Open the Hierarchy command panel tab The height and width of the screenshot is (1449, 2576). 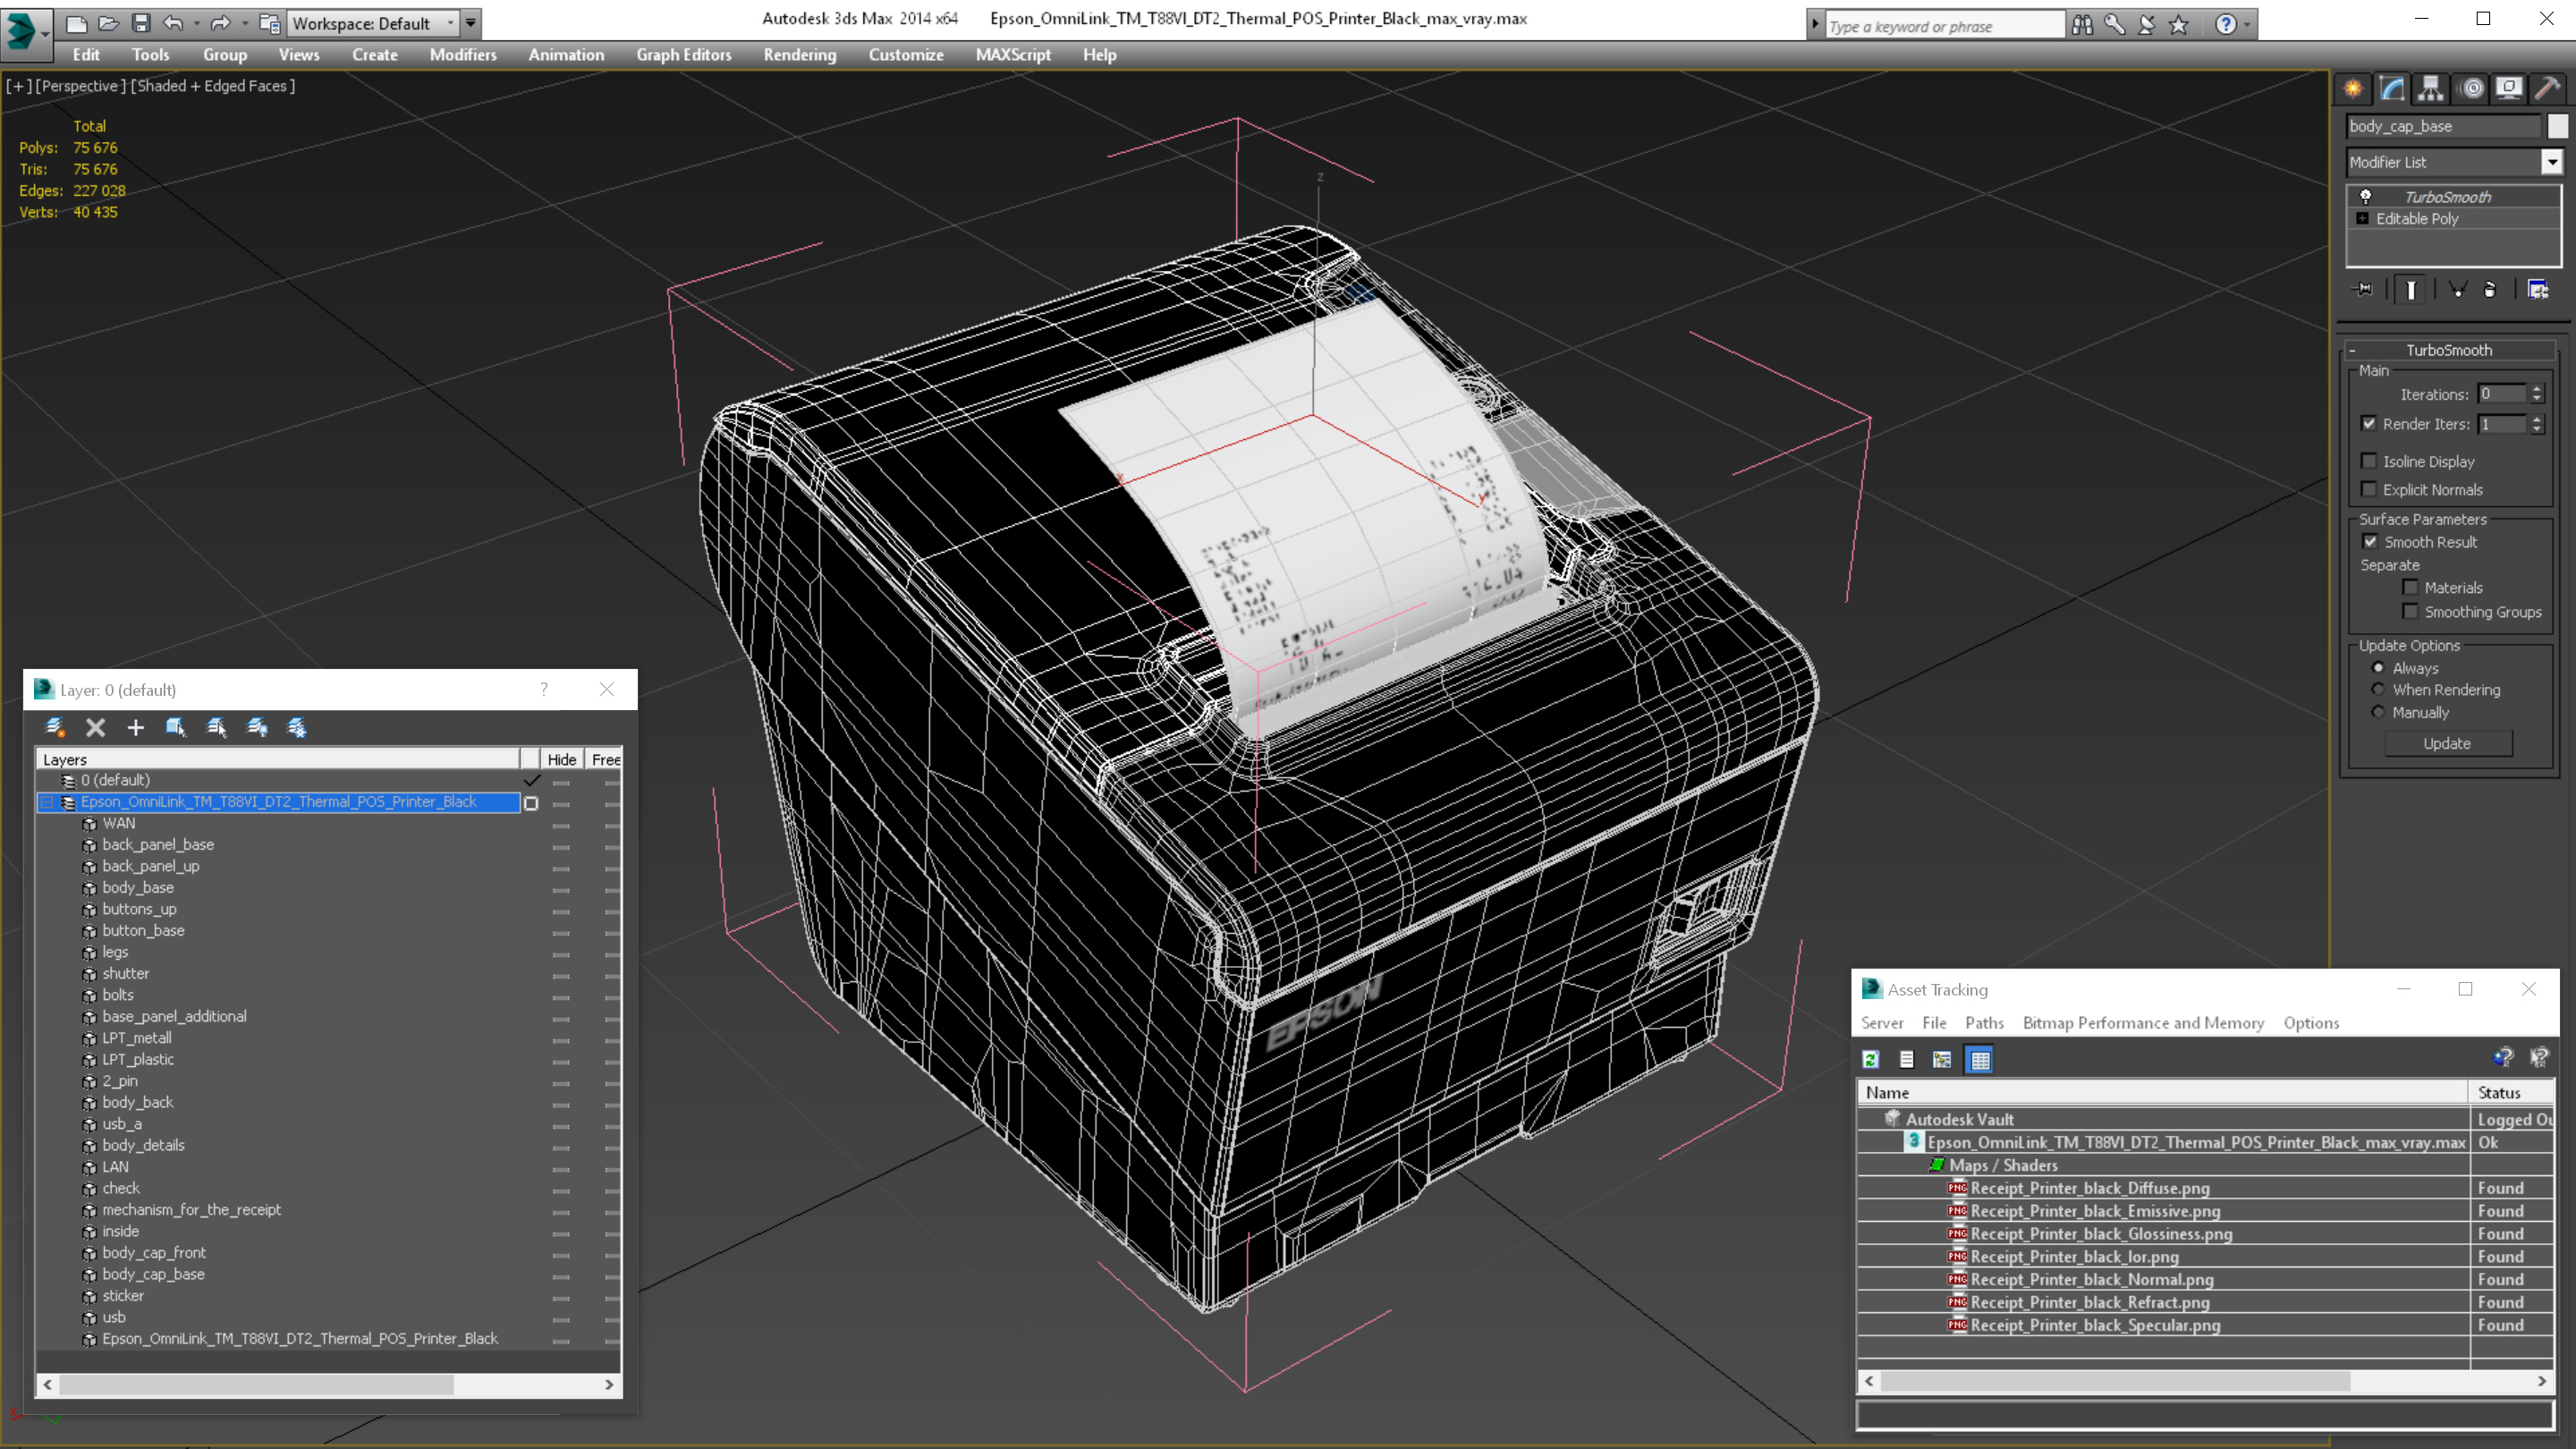tap(2431, 88)
